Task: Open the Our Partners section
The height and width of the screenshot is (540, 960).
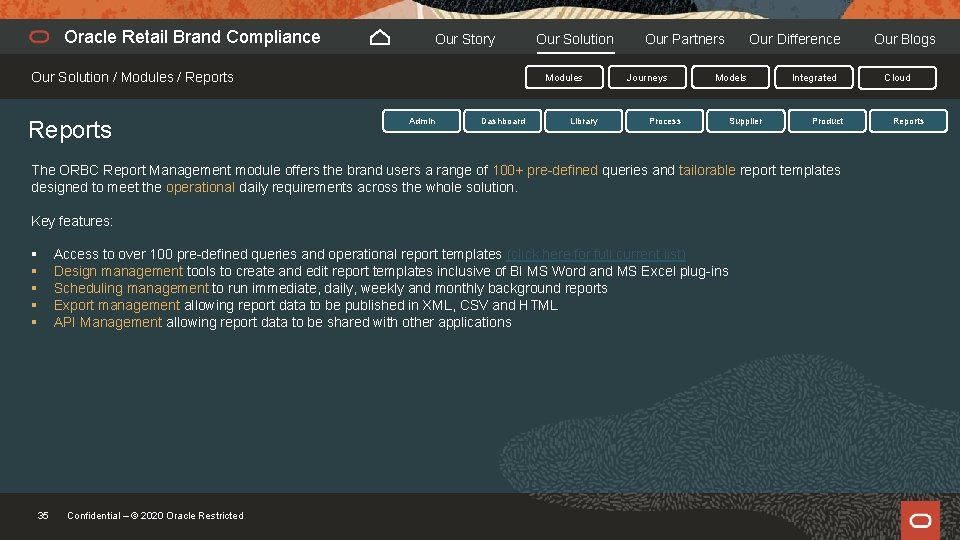Action: coord(684,39)
